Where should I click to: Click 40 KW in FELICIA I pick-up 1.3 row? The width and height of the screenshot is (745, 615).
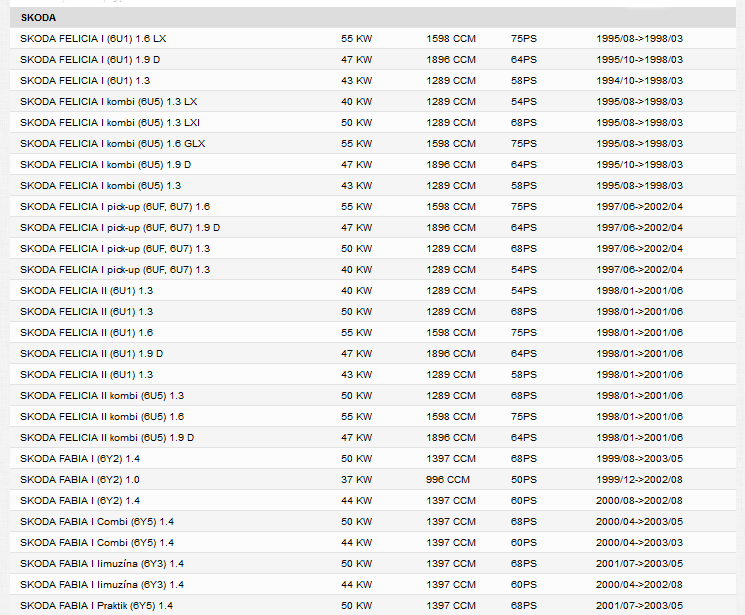click(x=356, y=269)
